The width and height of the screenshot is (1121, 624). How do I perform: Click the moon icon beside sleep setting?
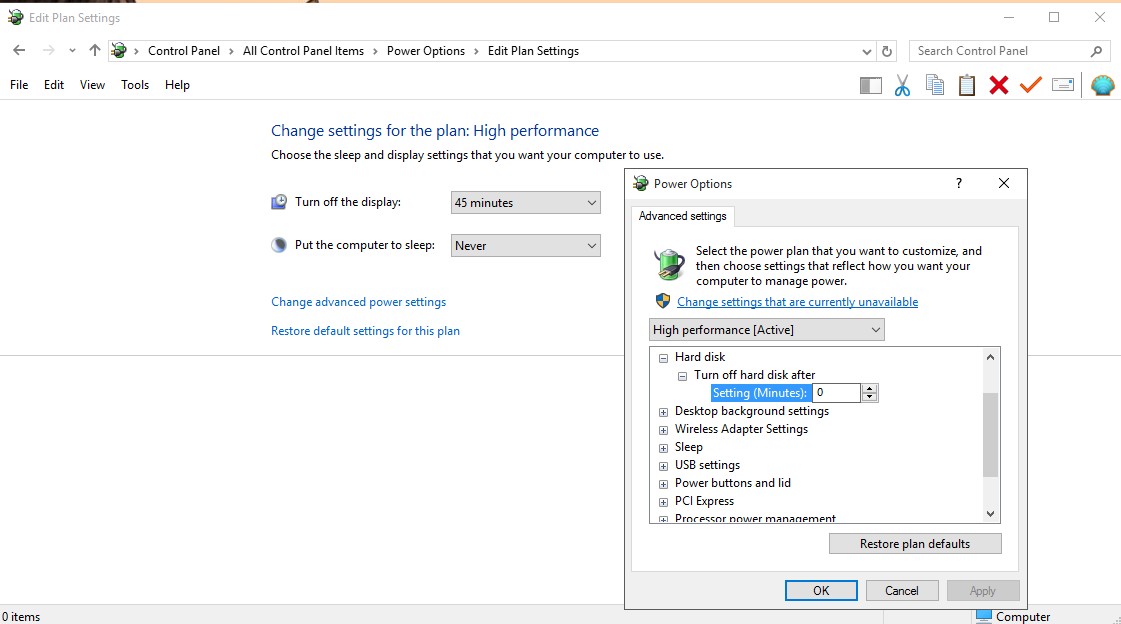pyautogui.click(x=279, y=245)
